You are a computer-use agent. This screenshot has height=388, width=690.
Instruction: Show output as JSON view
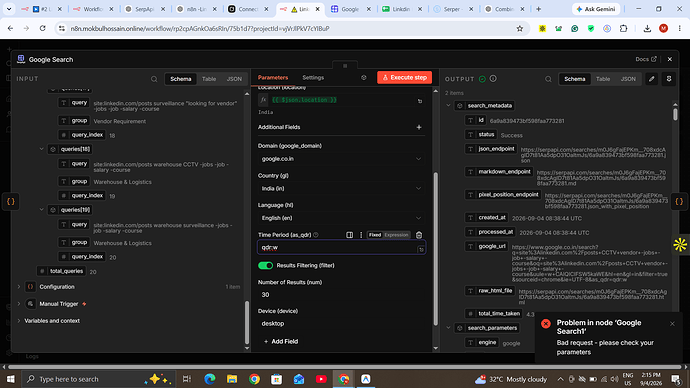coord(628,79)
